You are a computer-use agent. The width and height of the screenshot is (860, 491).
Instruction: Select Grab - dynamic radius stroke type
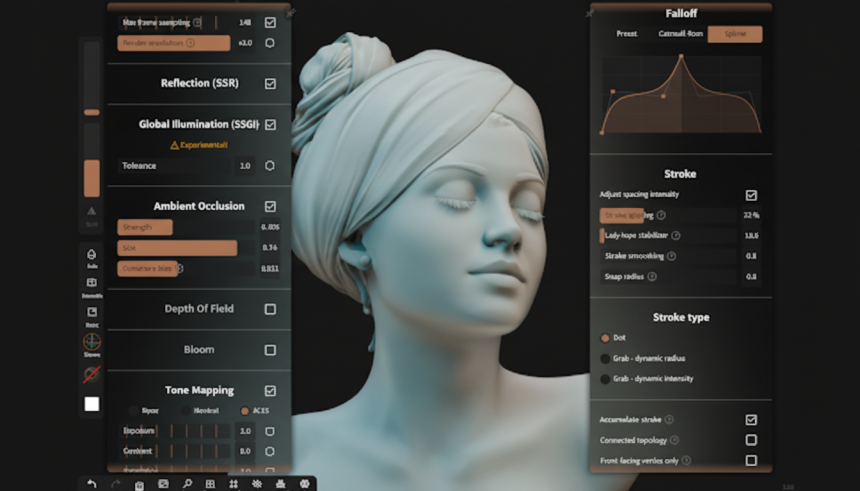(x=643, y=358)
